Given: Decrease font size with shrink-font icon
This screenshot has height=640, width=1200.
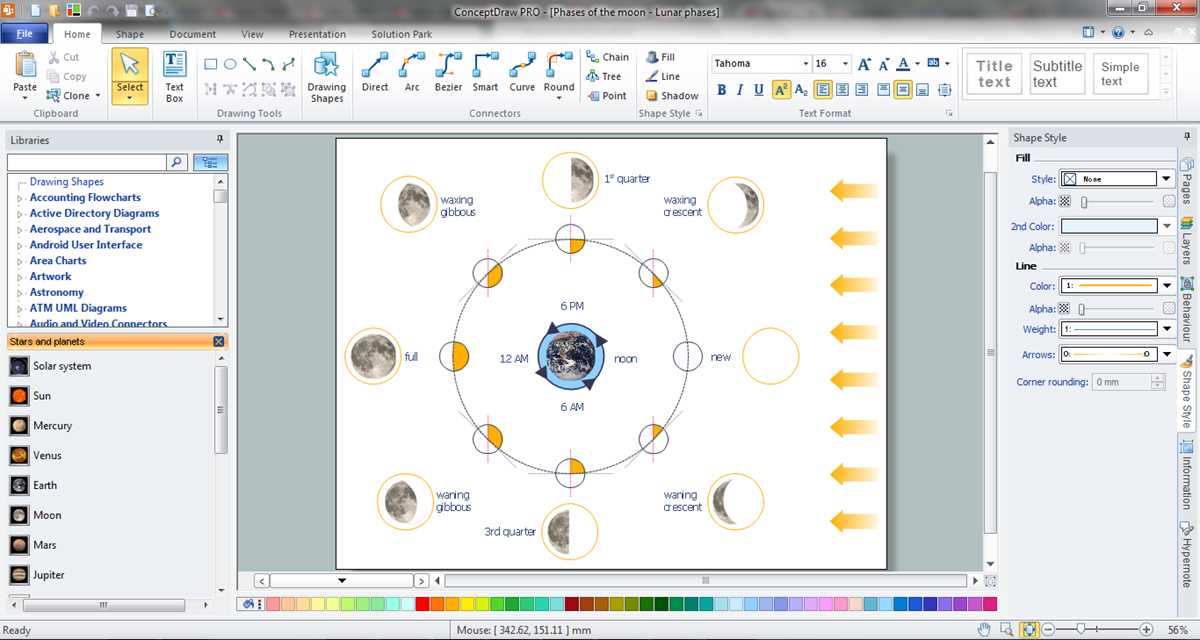Looking at the screenshot, I should (883, 64).
